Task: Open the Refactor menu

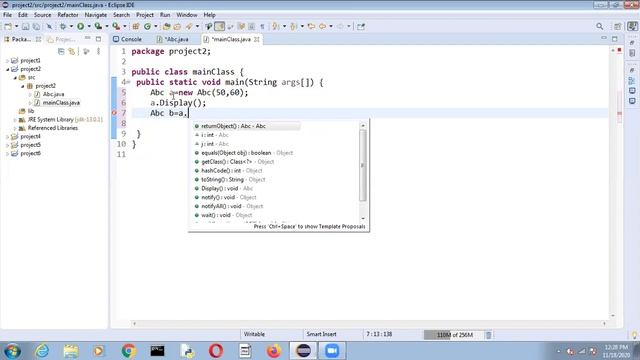Action: [x=68, y=15]
